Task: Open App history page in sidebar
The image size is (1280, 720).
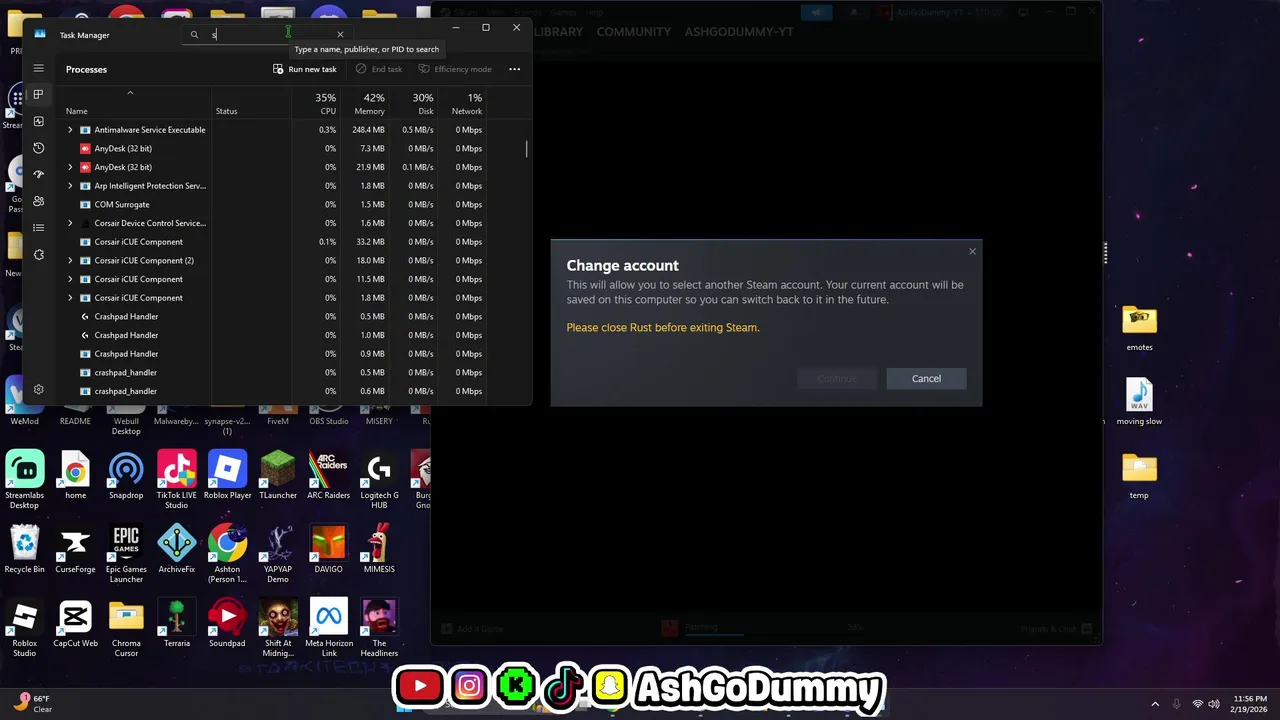Action: [38, 148]
